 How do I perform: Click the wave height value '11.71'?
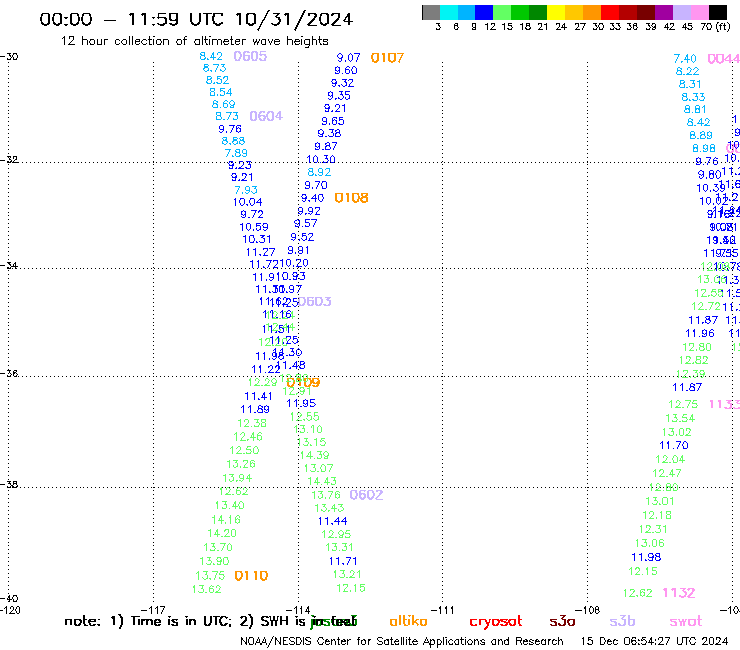pyautogui.click(x=343, y=561)
